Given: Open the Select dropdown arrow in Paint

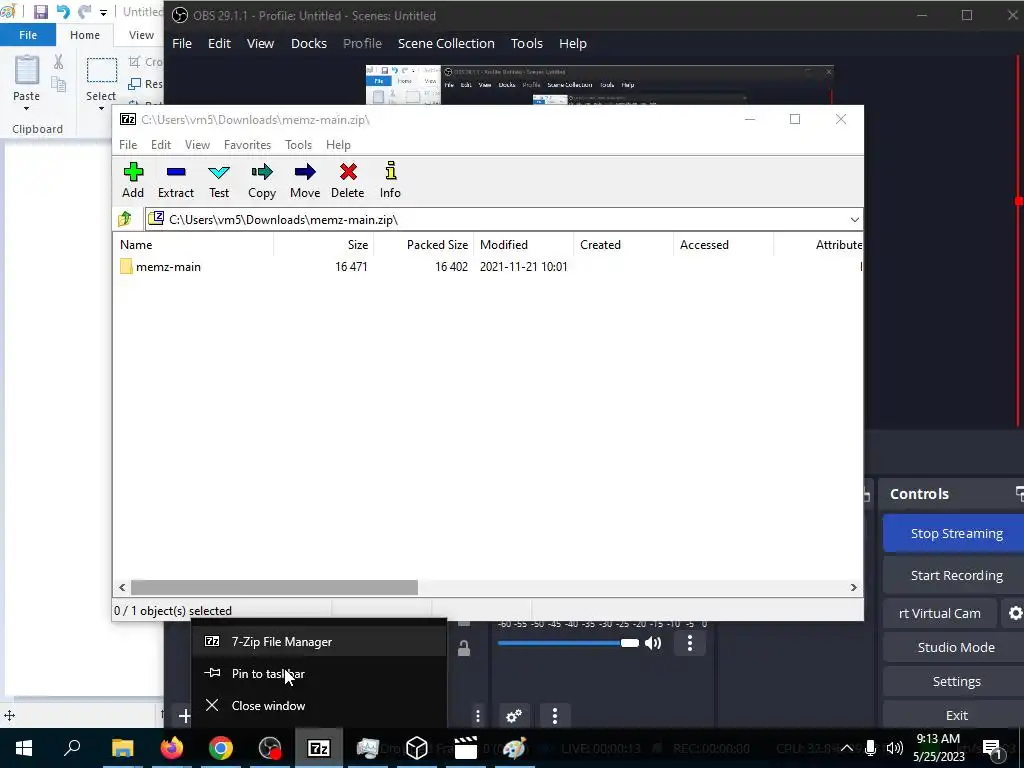Looking at the screenshot, I should tap(101, 109).
